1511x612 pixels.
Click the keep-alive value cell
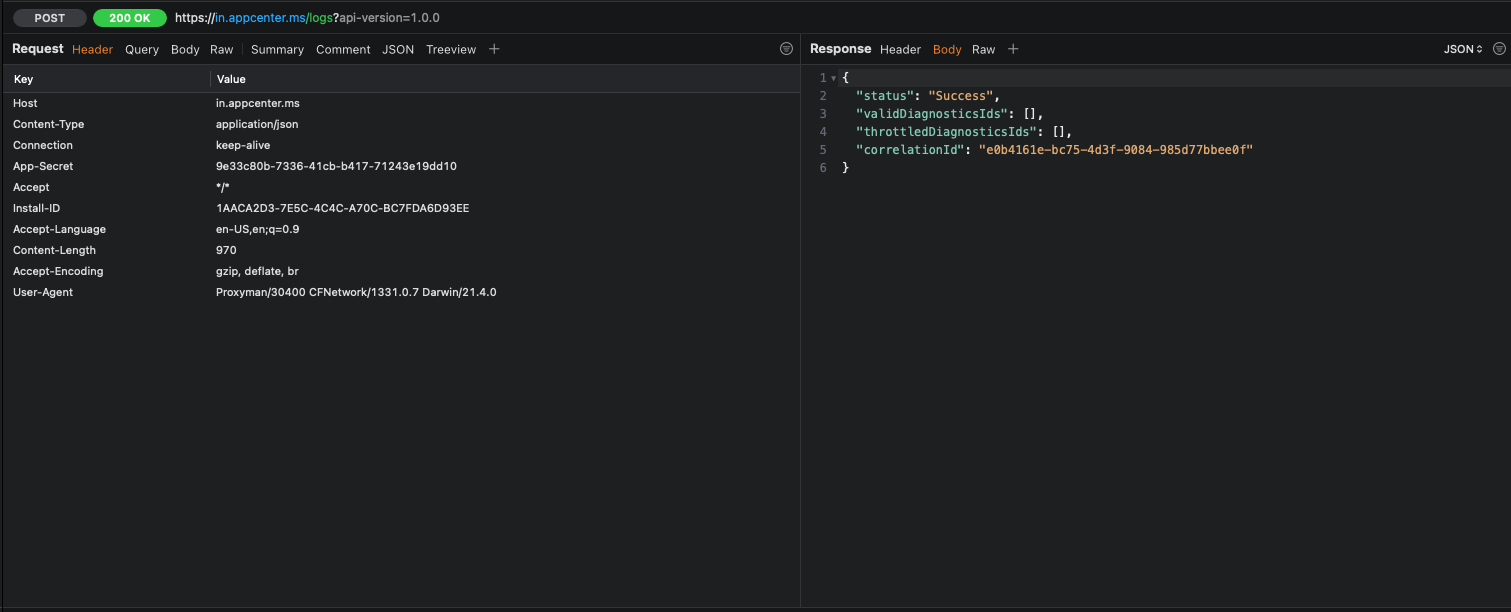point(243,145)
